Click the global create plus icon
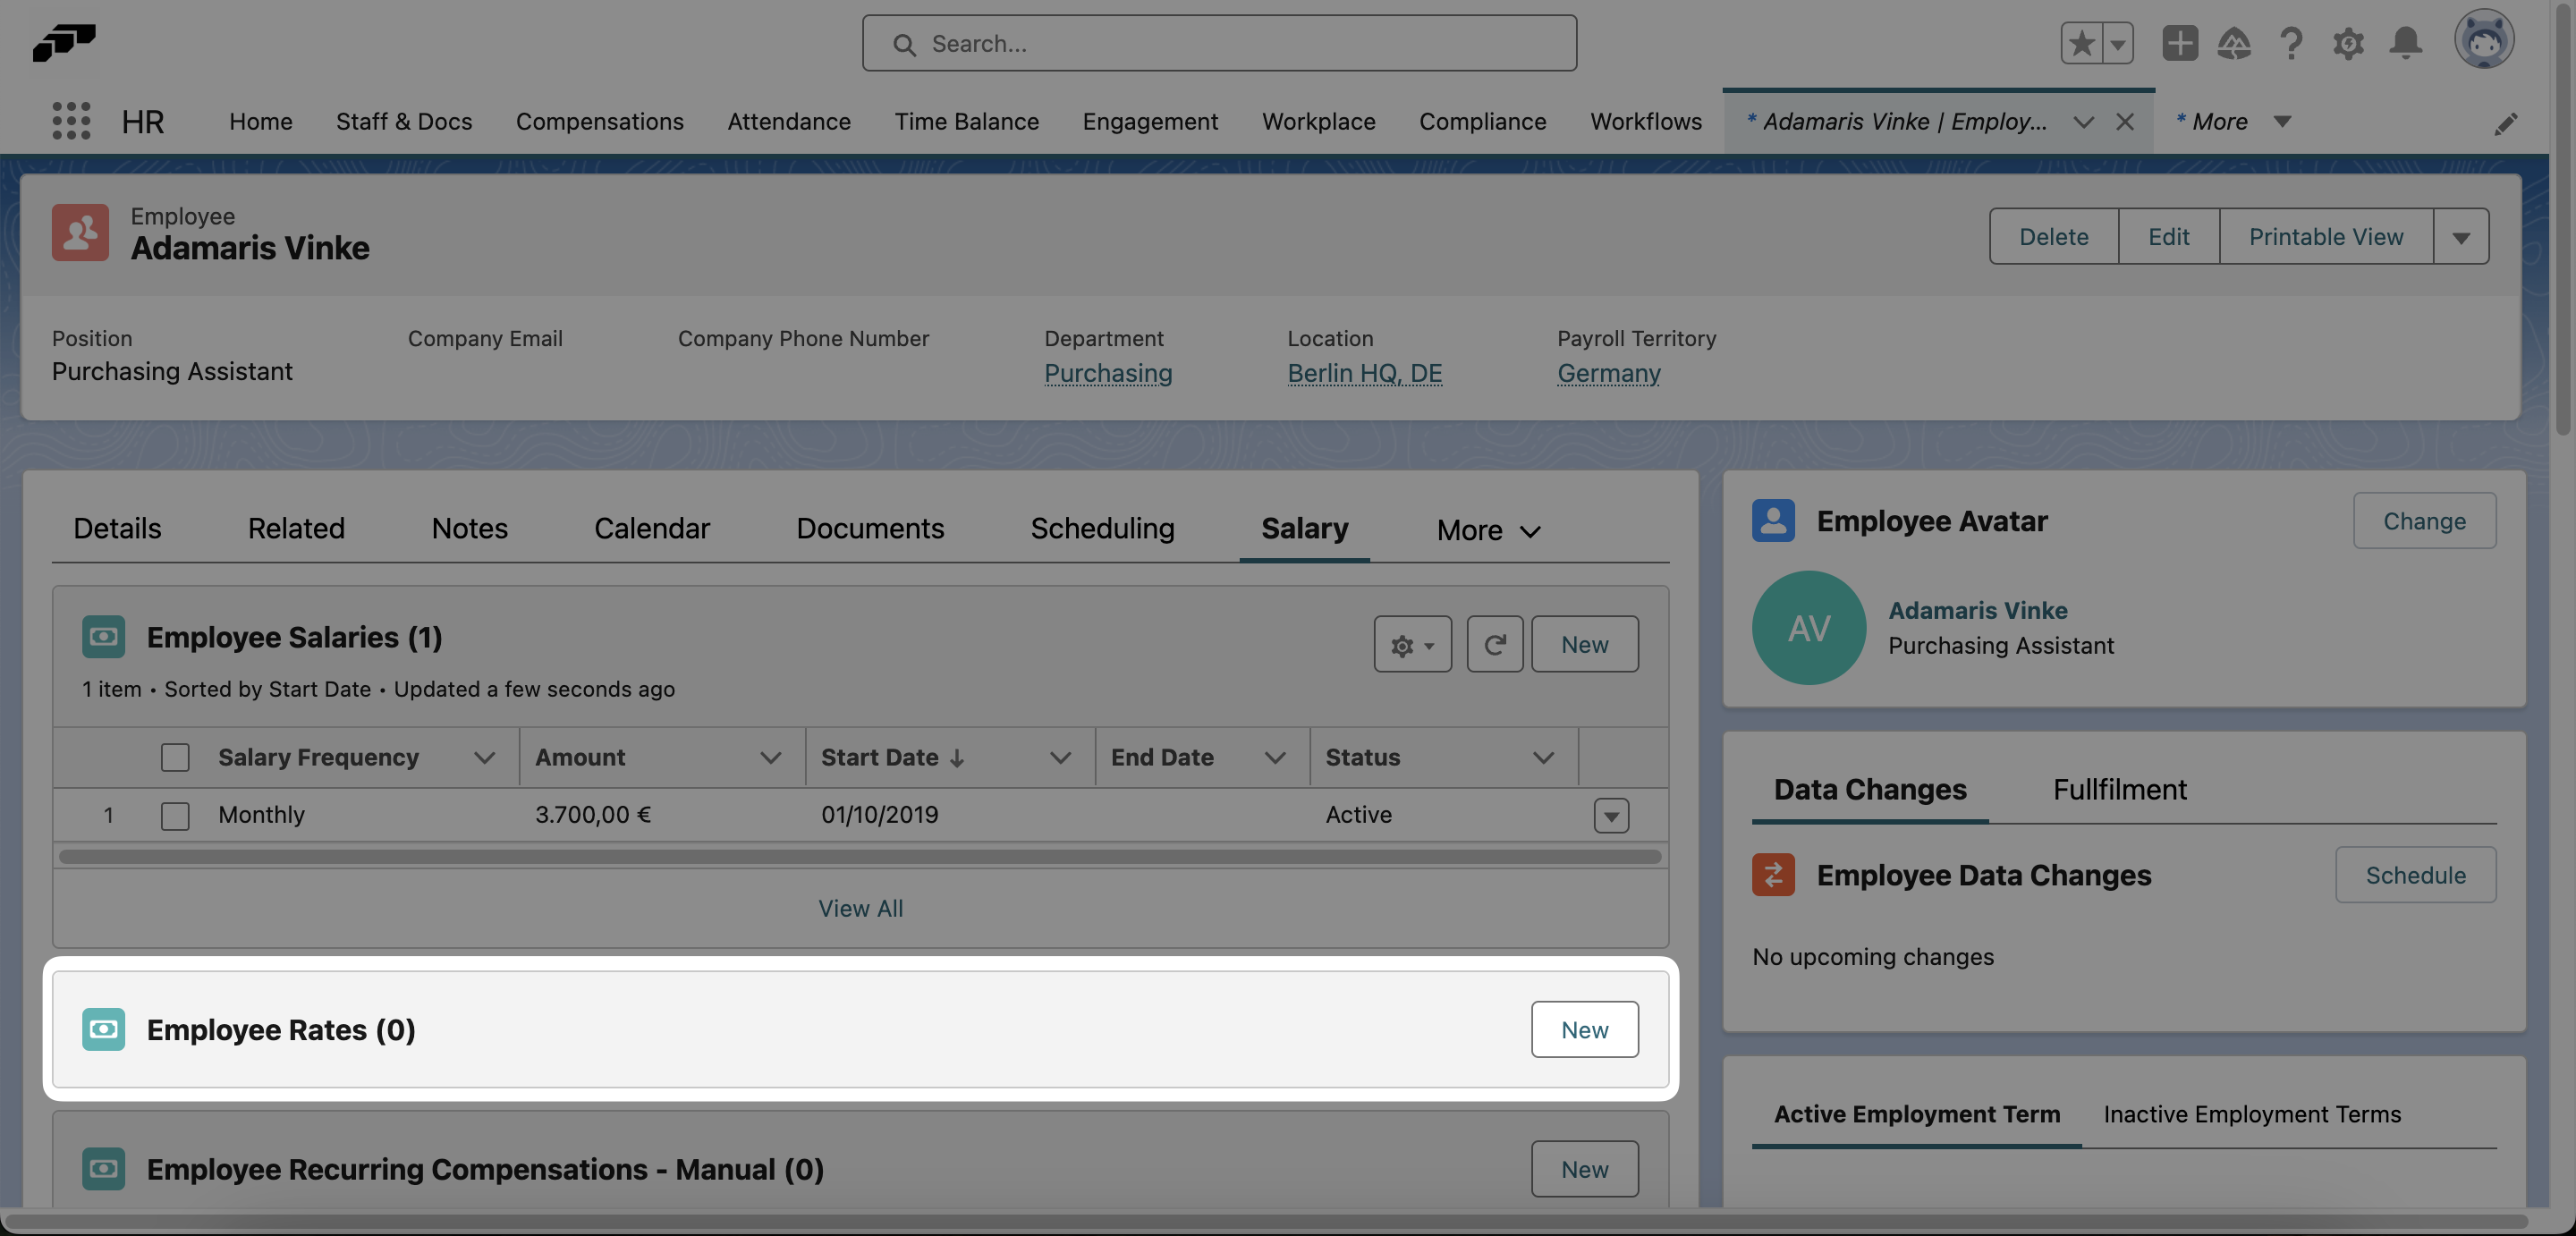2576x1236 pixels. pos(2180,43)
